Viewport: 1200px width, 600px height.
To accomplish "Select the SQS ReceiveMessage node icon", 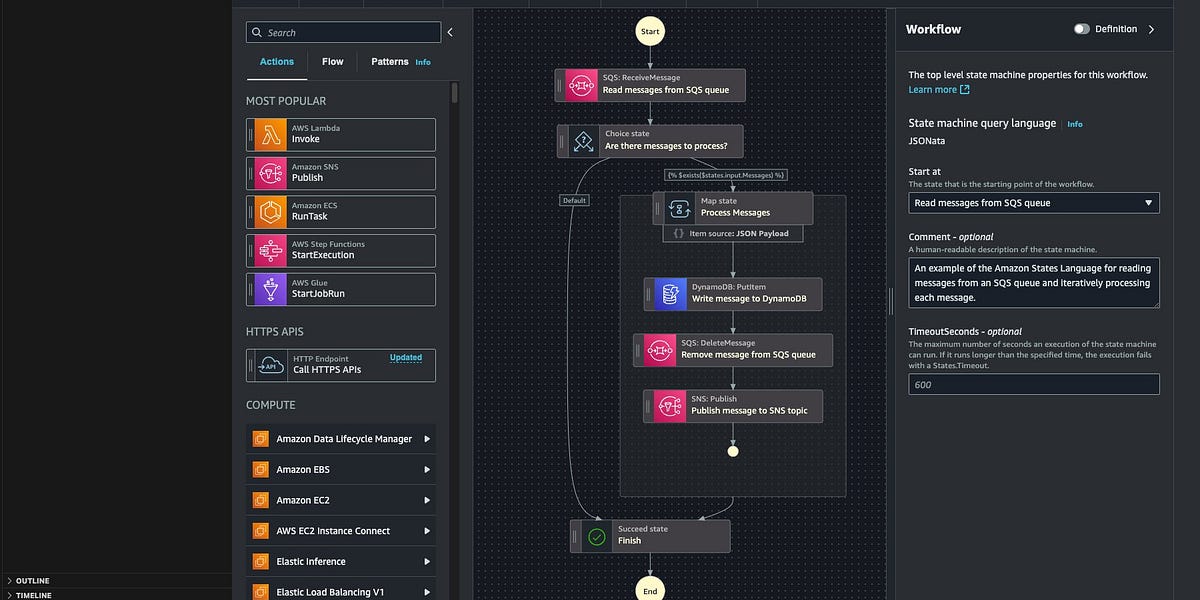I will tap(580, 84).
